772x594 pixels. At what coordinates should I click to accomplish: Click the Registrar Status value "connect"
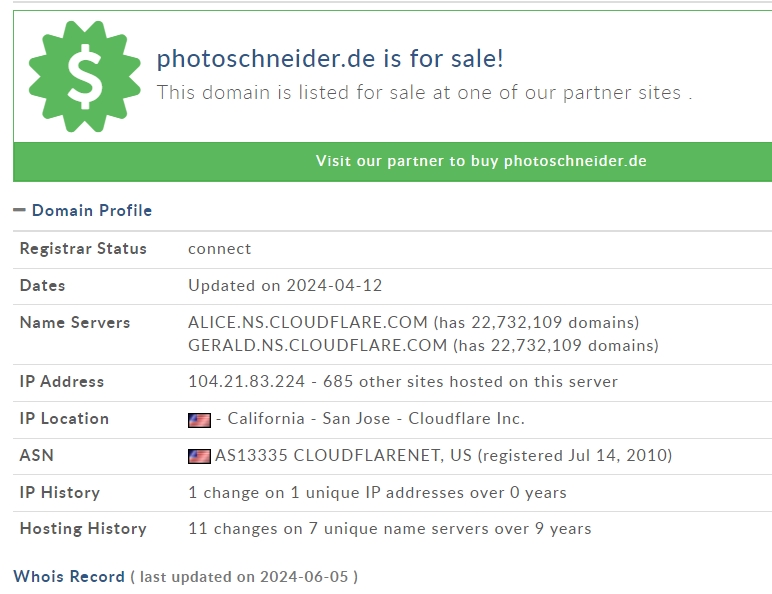[x=220, y=248]
